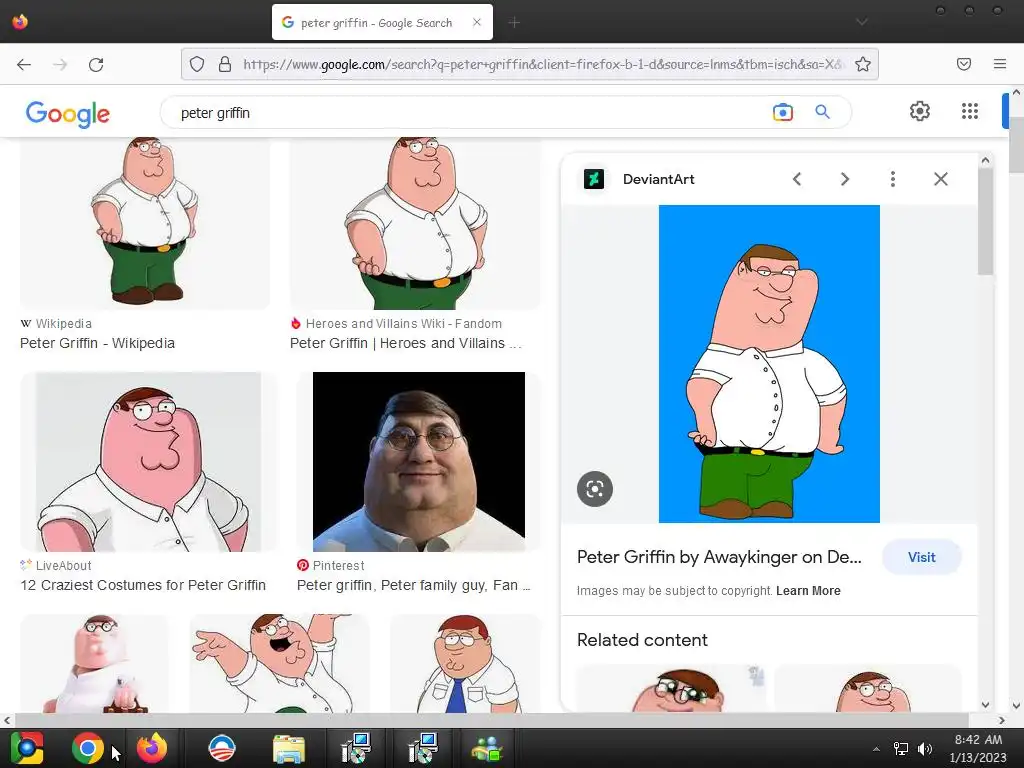
Task: Click the site security padlock icon
Action: click(225, 64)
